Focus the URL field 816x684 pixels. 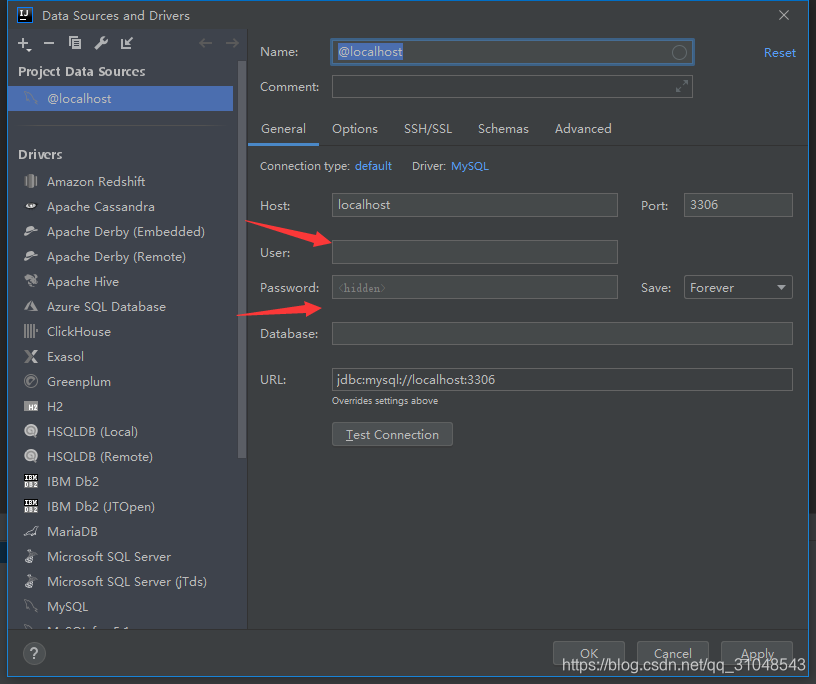point(562,379)
